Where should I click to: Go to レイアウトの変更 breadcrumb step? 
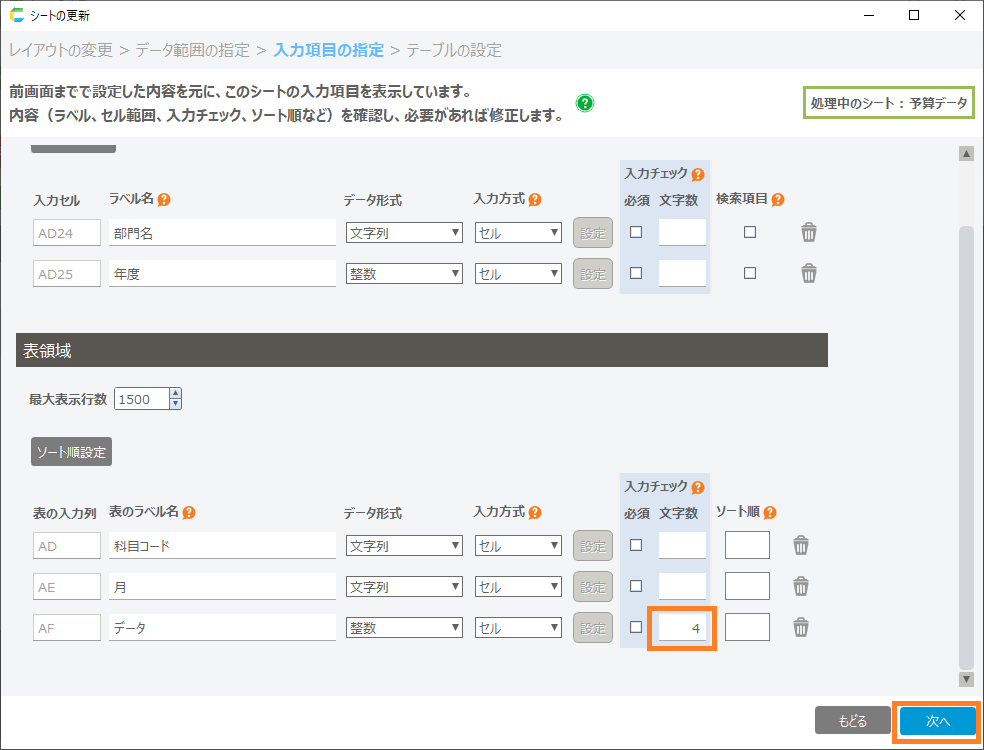point(60,50)
